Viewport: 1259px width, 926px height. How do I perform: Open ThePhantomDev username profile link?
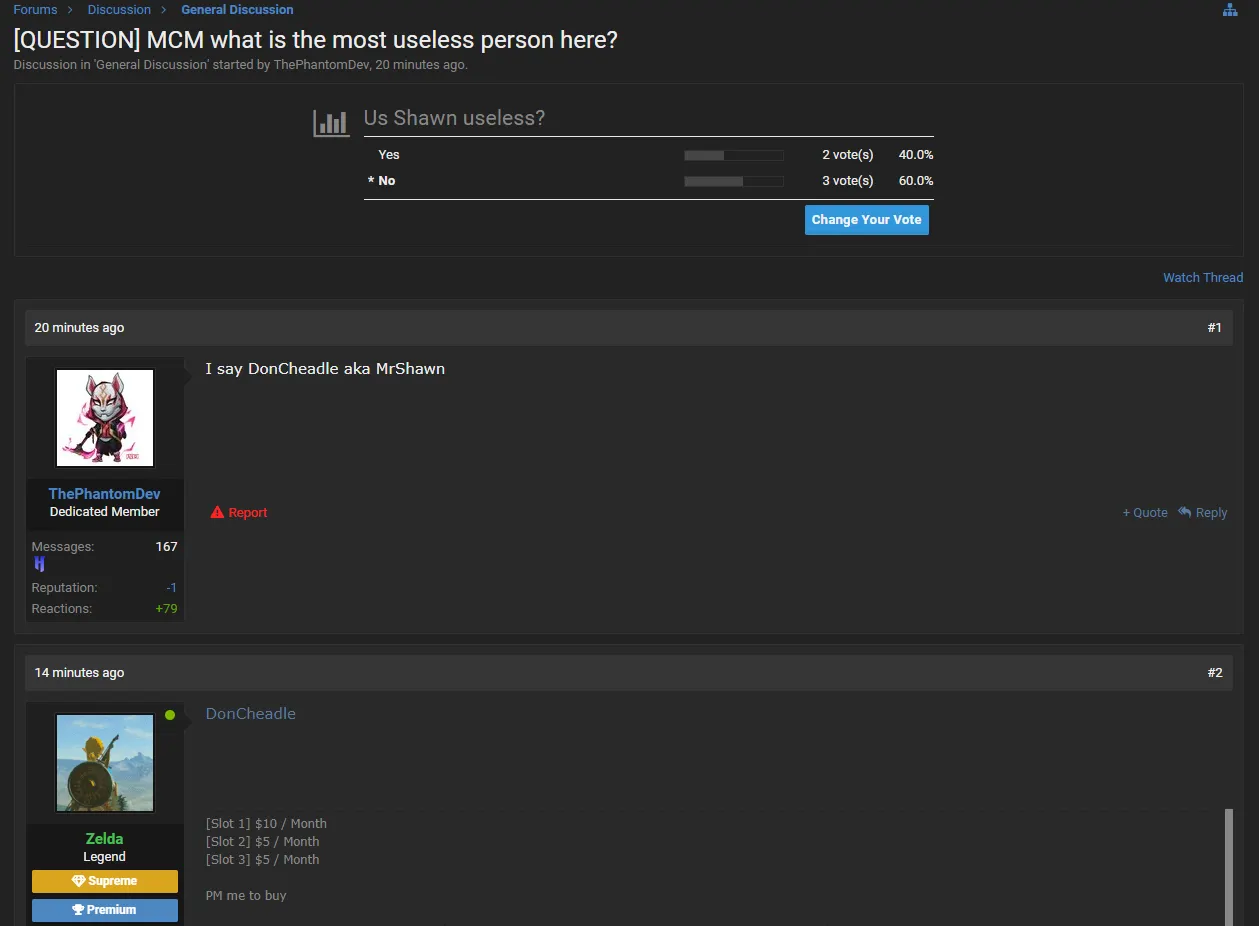click(105, 494)
